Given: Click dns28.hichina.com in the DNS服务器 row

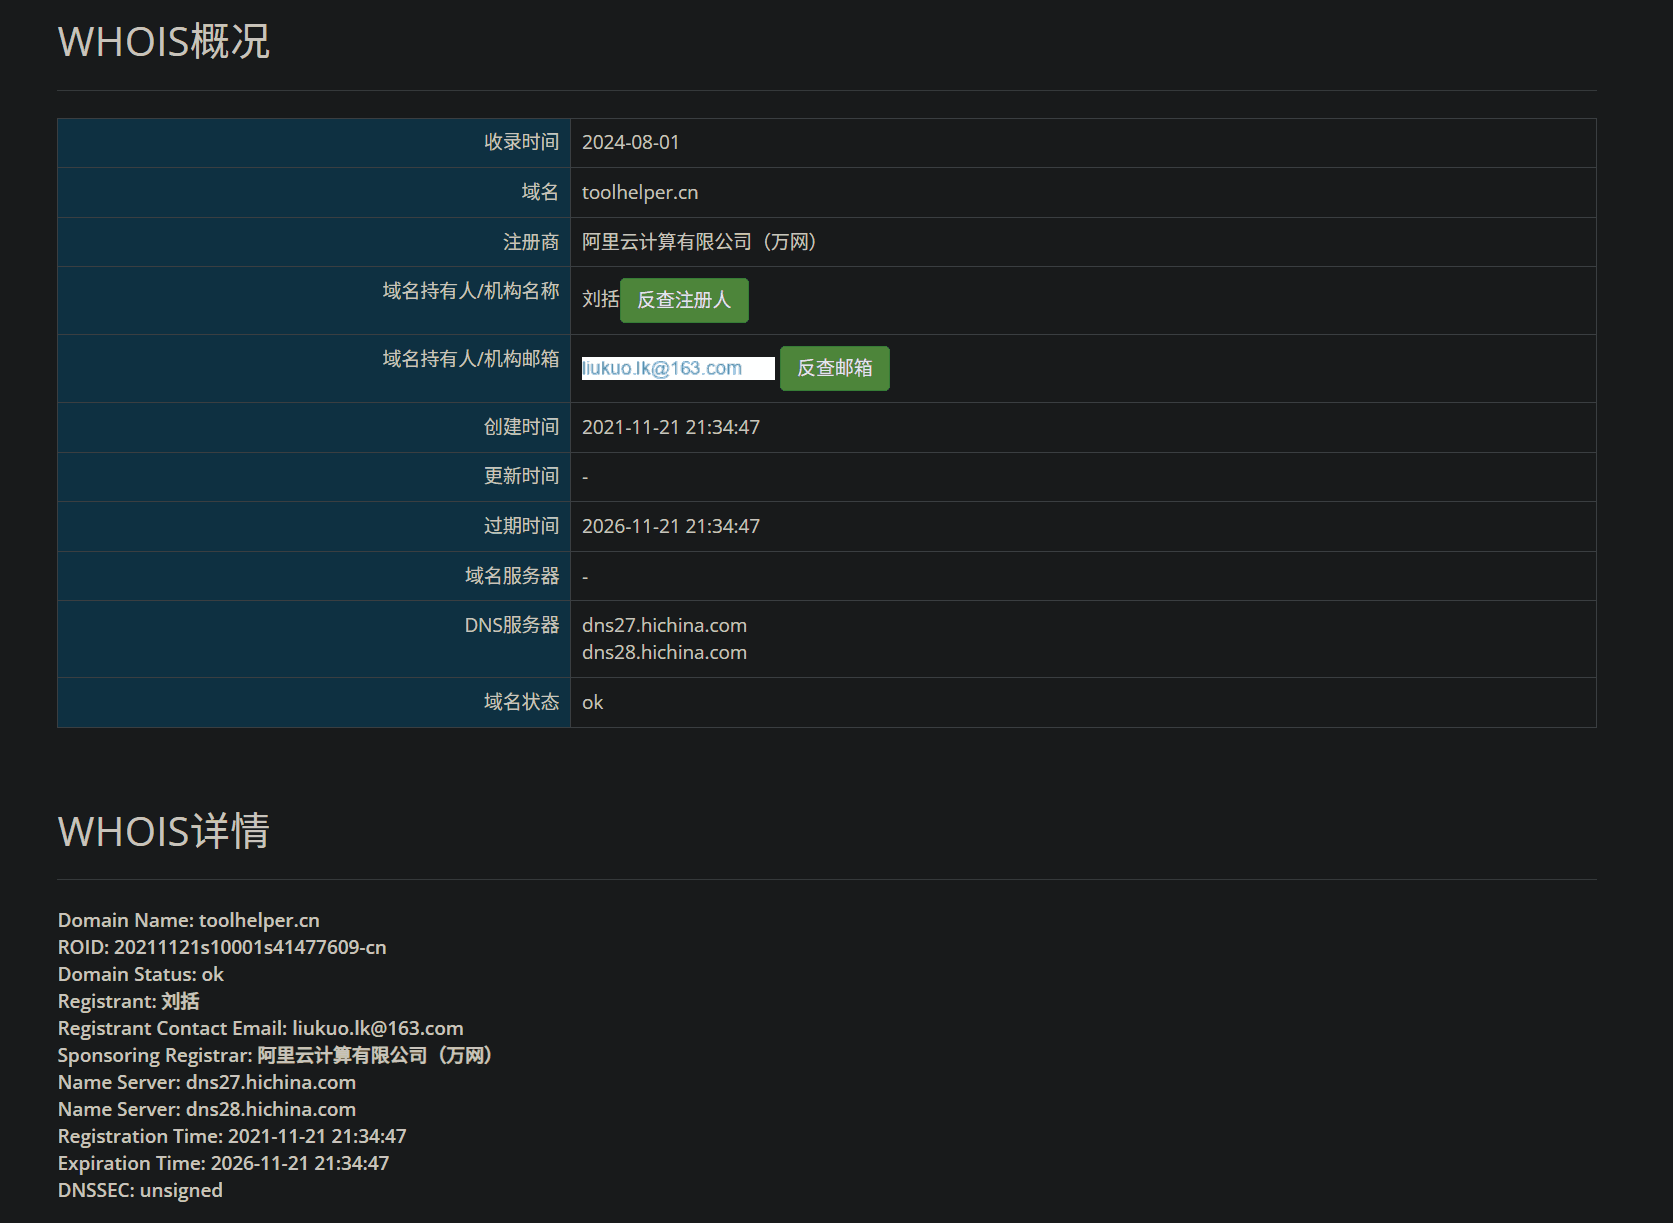Looking at the screenshot, I should tap(664, 652).
